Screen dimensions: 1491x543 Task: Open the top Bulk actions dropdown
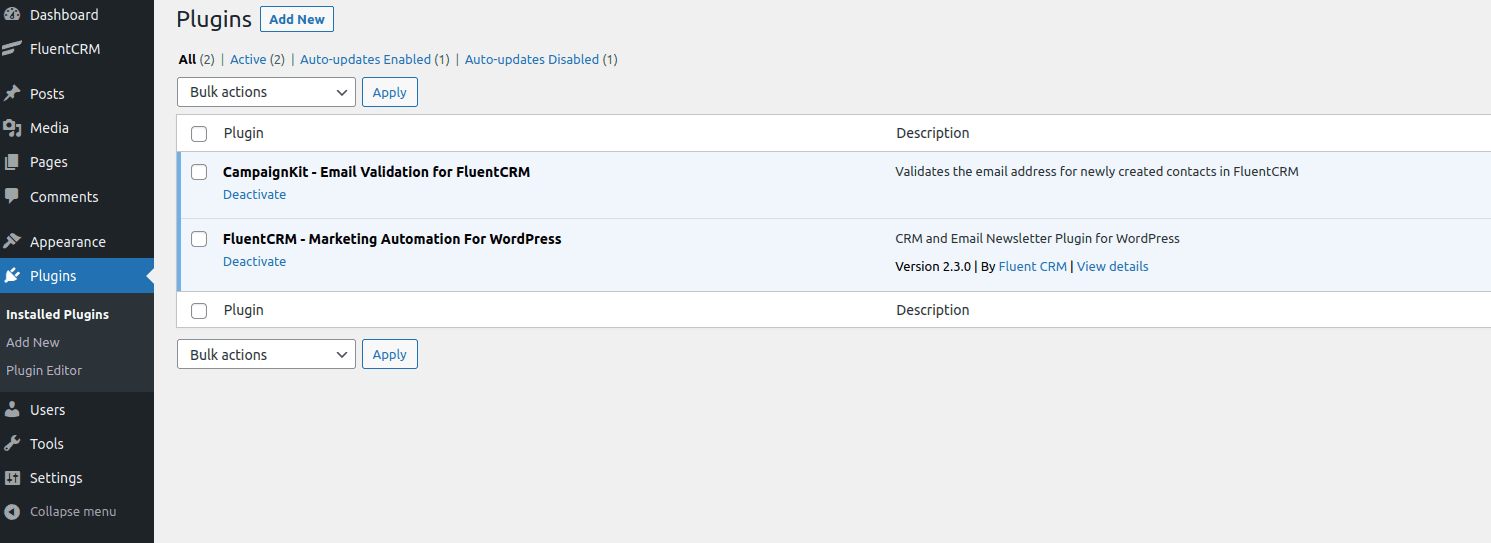point(266,92)
